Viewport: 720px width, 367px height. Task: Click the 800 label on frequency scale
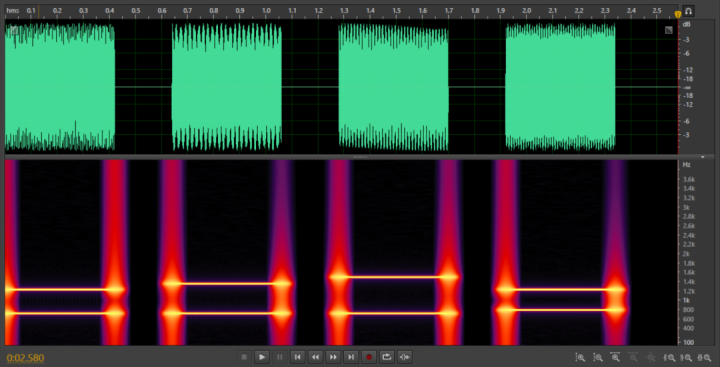(x=688, y=310)
